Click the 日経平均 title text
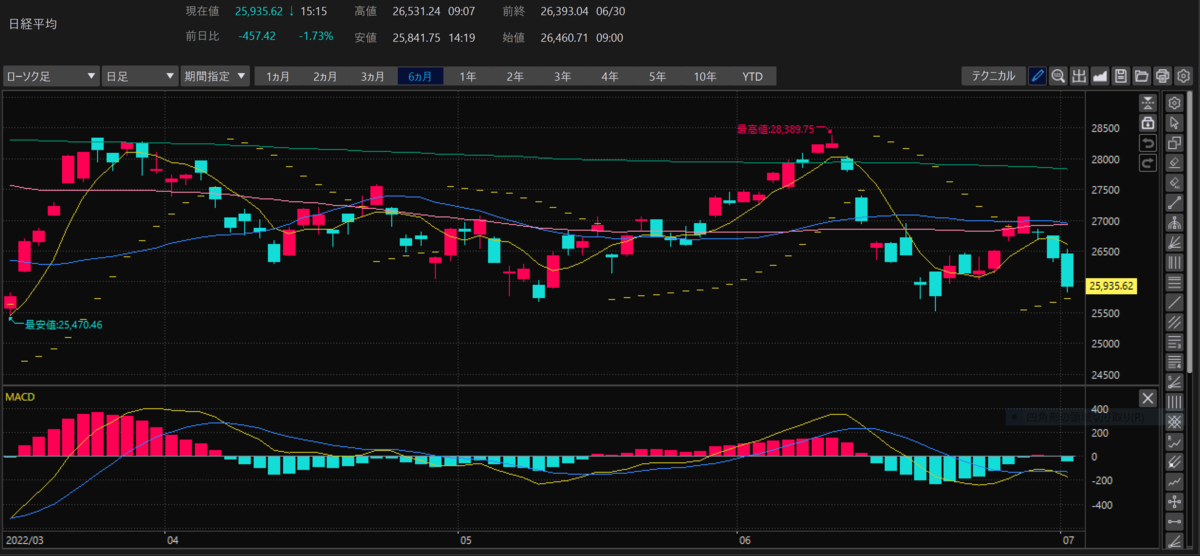Viewport: 1200px width, 556px height. point(33,22)
